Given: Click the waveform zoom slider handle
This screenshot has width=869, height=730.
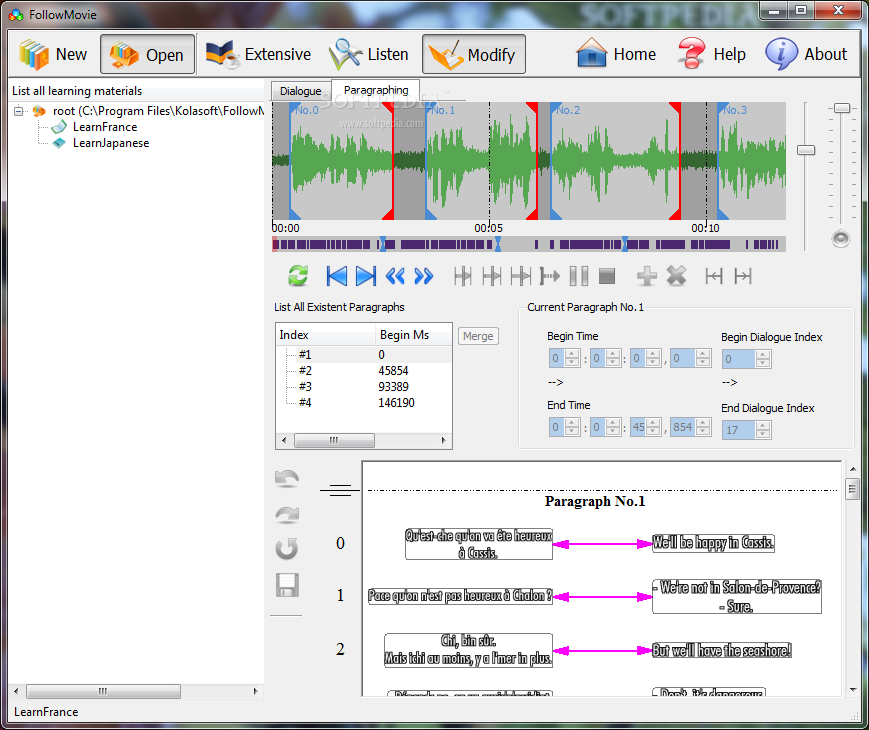Looking at the screenshot, I should pyautogui.click(x=806, y=150).
